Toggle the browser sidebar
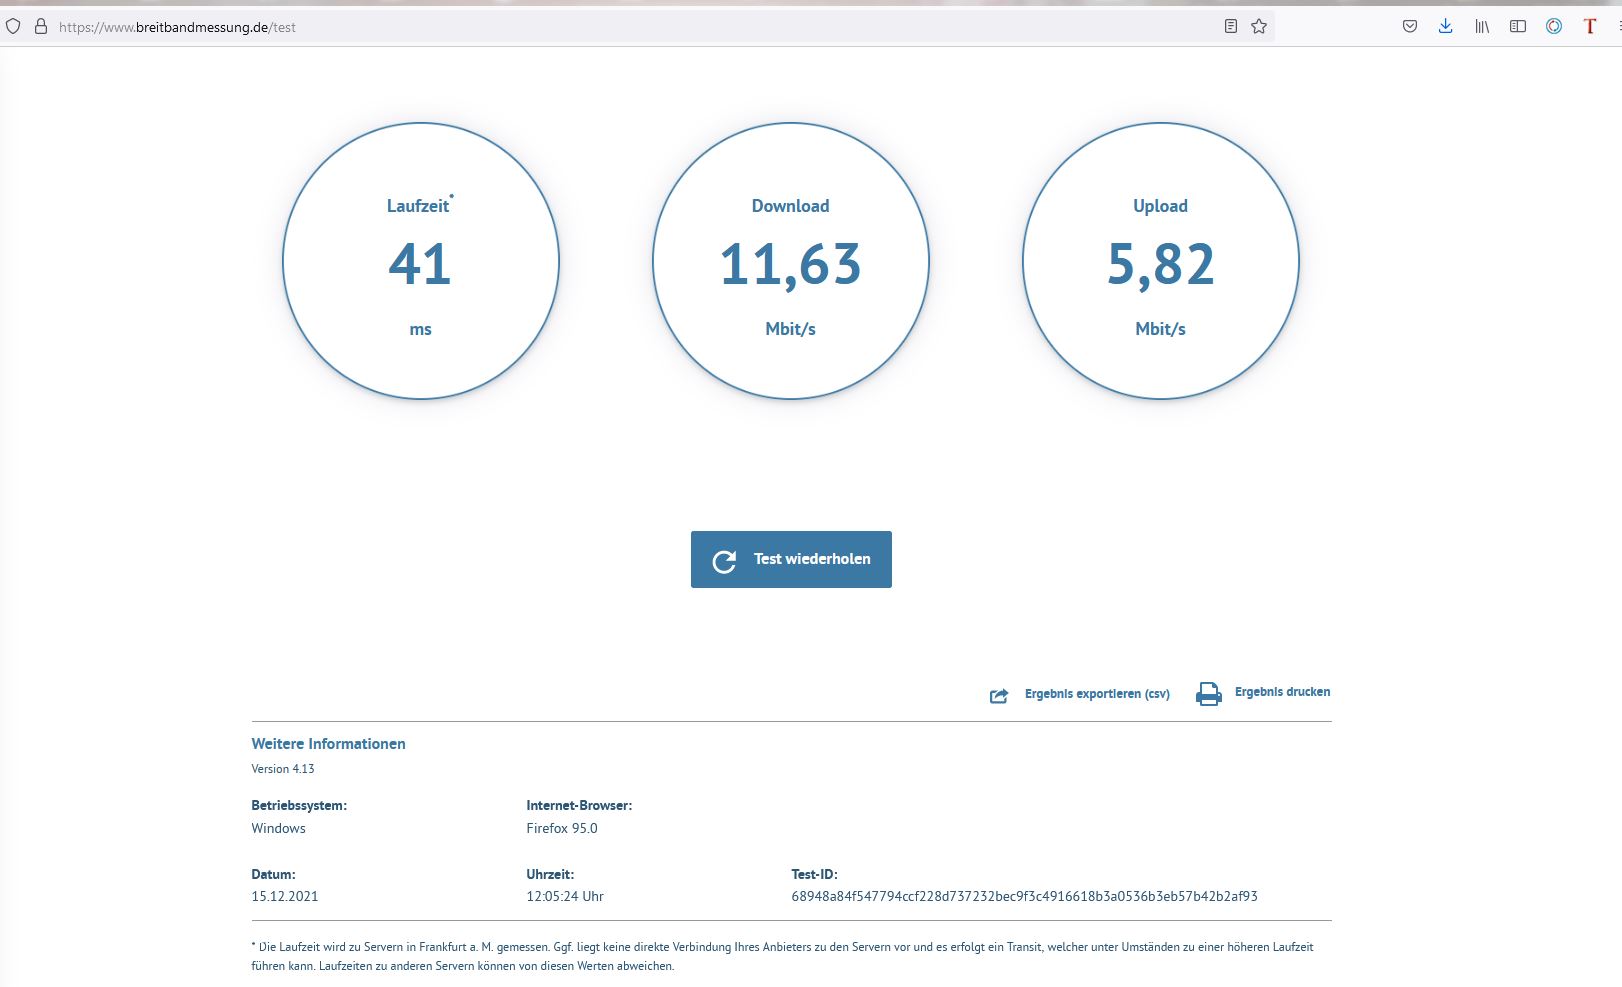The height and width of the screenshot is (987, 1622). (x=1518, y=27)
